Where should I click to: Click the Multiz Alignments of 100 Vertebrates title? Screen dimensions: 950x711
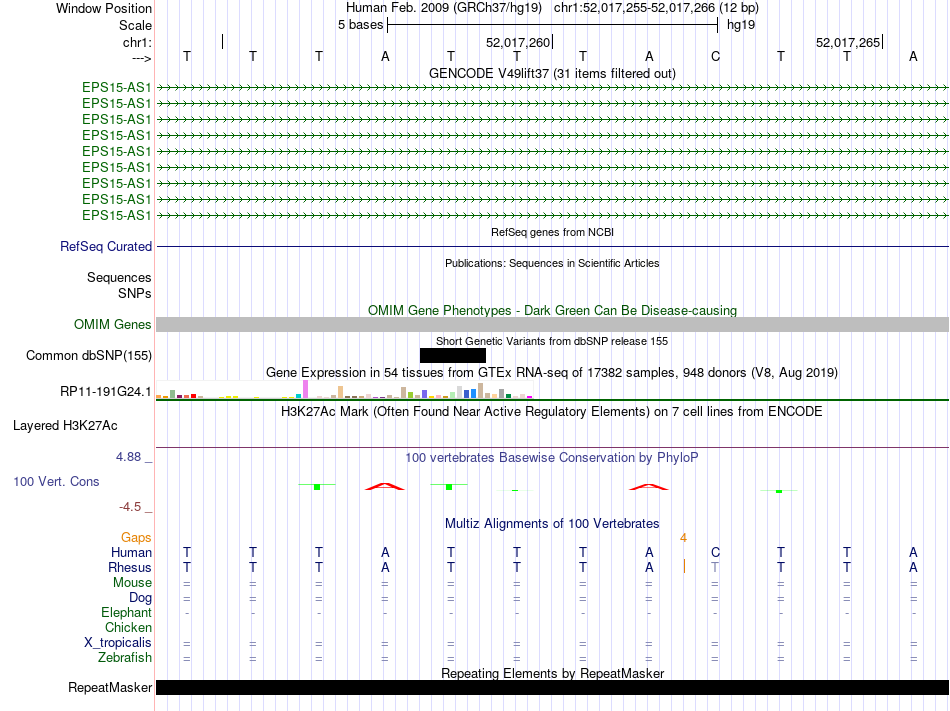click(x=552, y=523)
